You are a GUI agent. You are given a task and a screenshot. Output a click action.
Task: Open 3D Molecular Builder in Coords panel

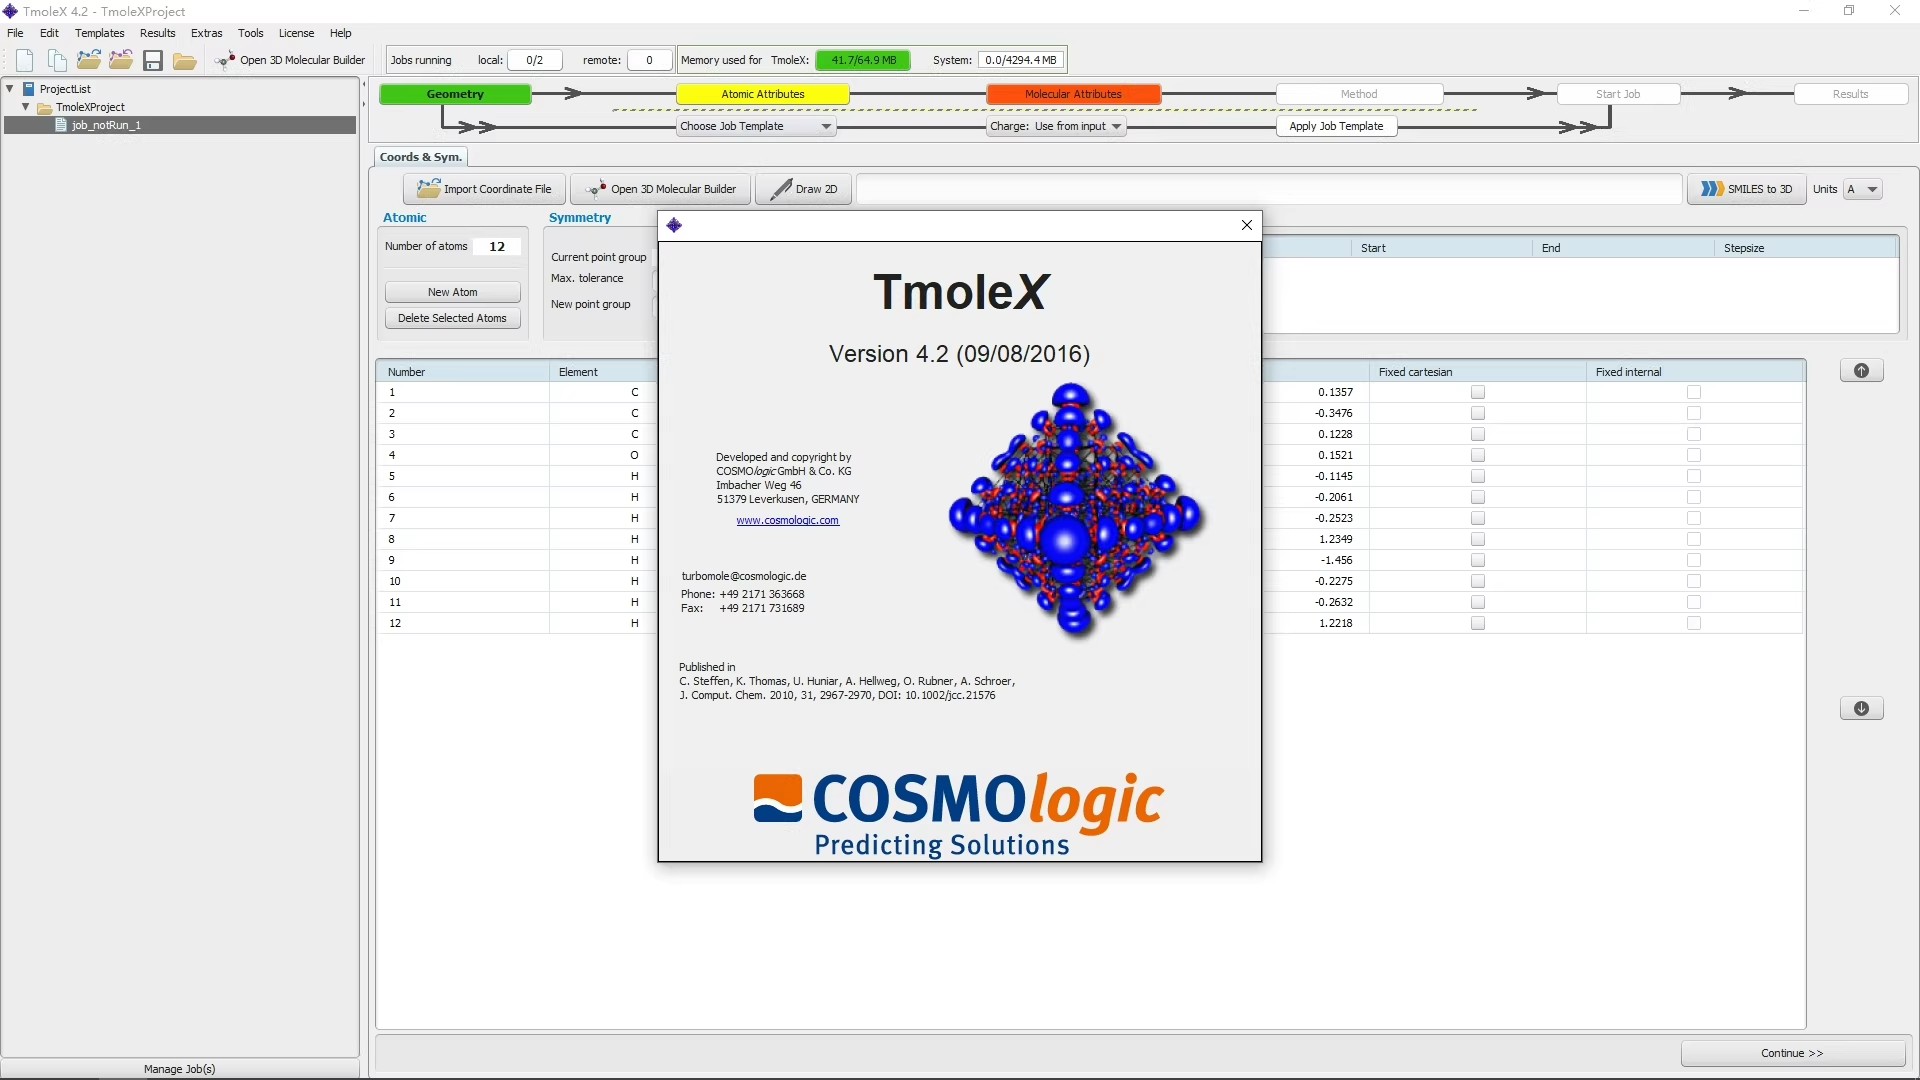661,189
